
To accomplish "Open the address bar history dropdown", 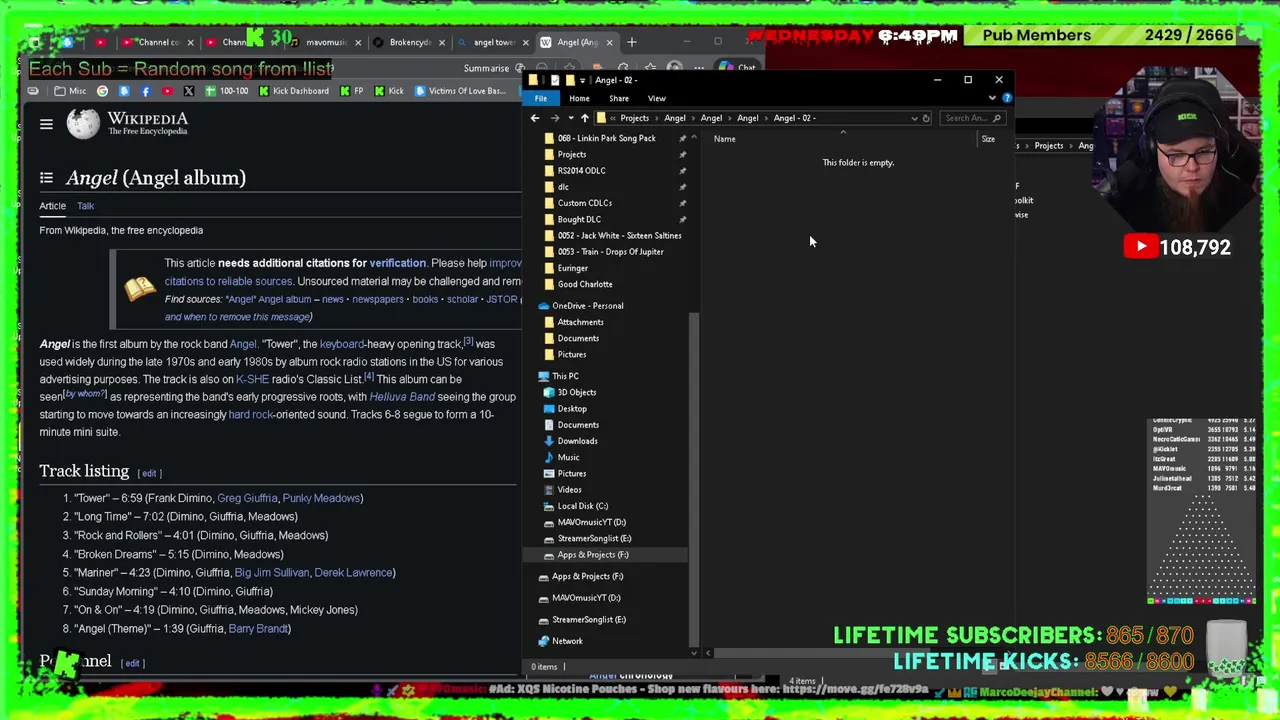I will pyautogui.click(x=914, y=118).
